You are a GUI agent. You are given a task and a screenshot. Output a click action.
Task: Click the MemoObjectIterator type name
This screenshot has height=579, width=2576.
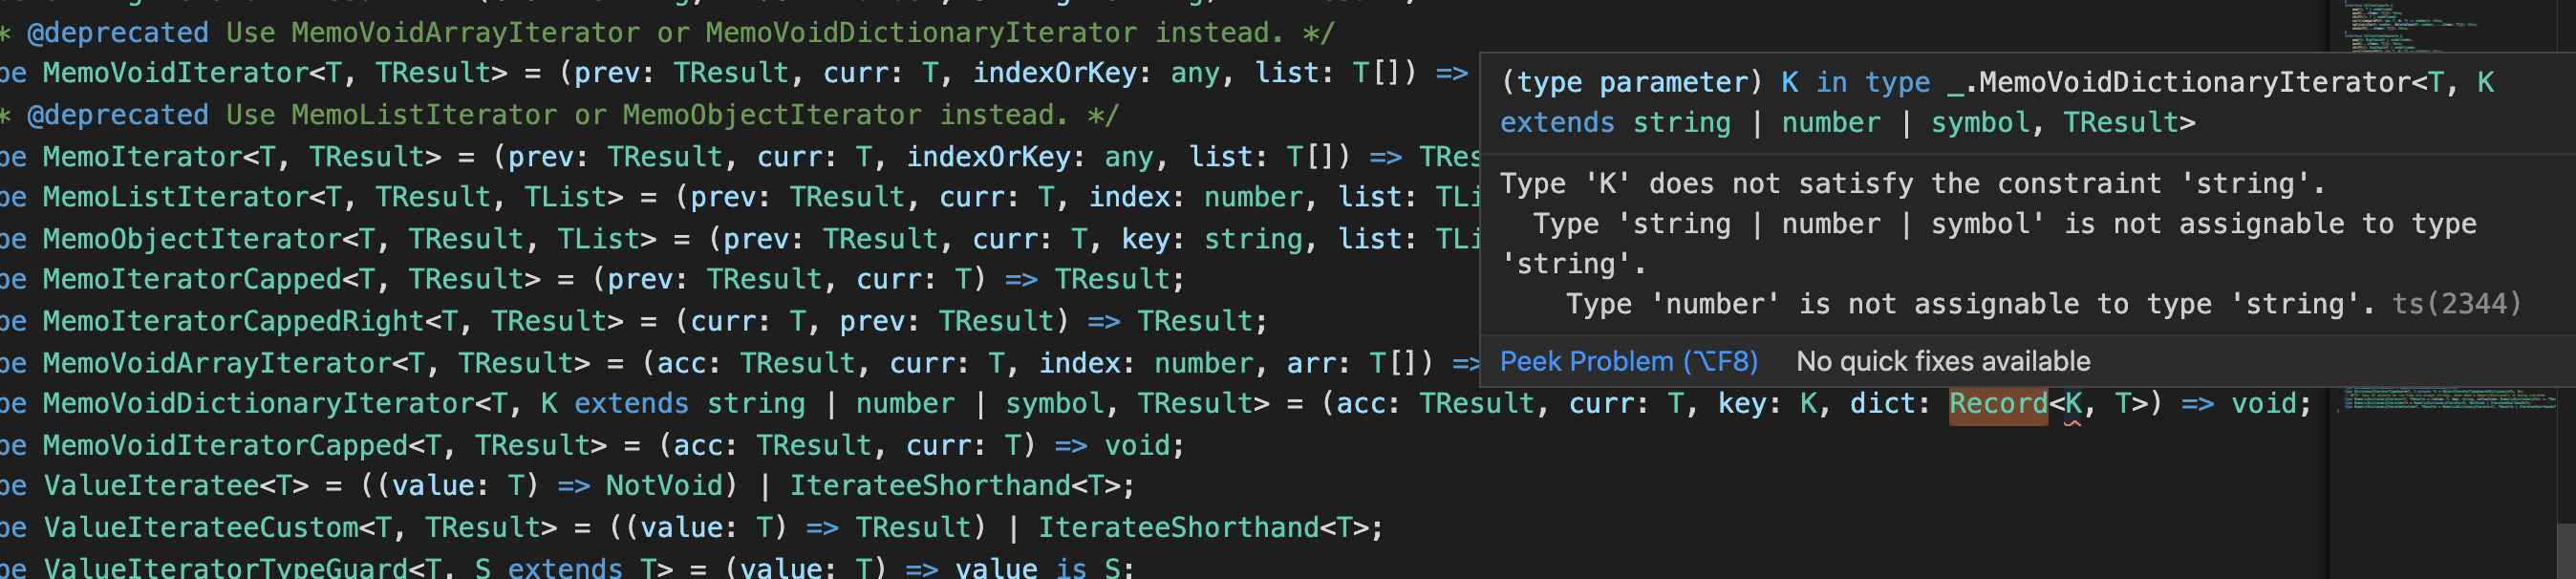tap(192, 239)
